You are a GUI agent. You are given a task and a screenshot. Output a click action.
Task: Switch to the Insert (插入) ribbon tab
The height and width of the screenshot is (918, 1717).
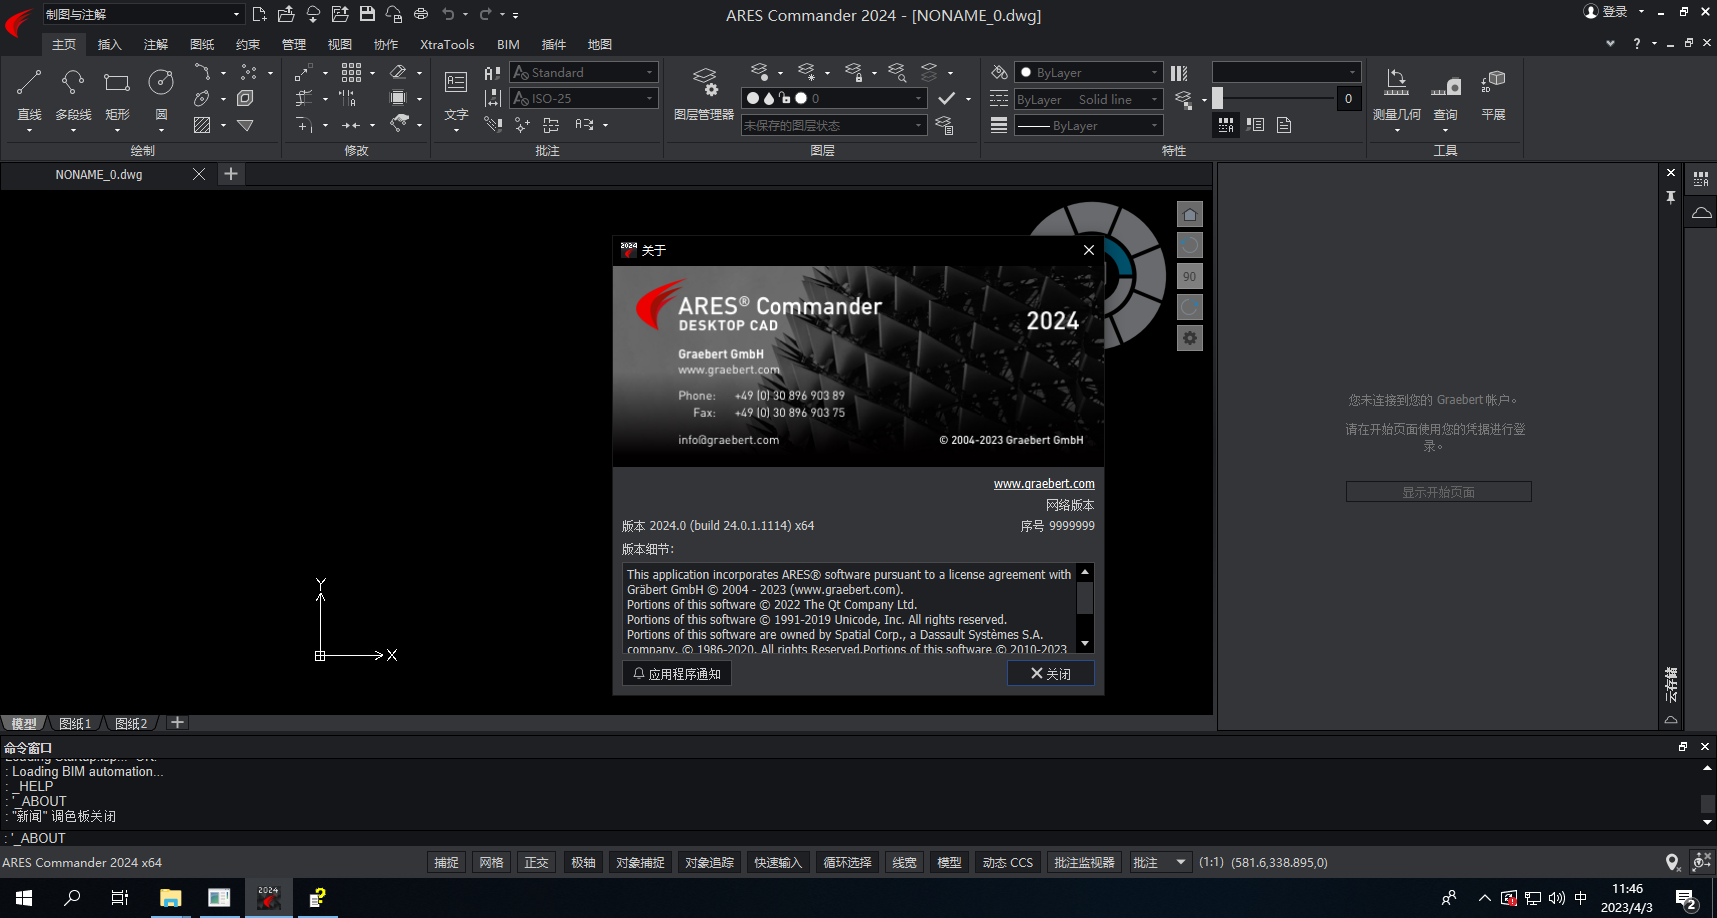[109, 44]
